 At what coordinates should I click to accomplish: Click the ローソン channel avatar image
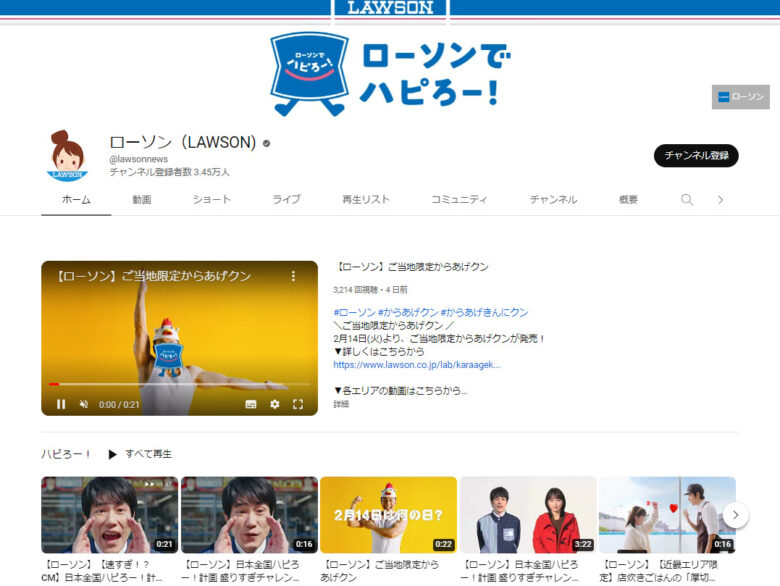point(67,156)
